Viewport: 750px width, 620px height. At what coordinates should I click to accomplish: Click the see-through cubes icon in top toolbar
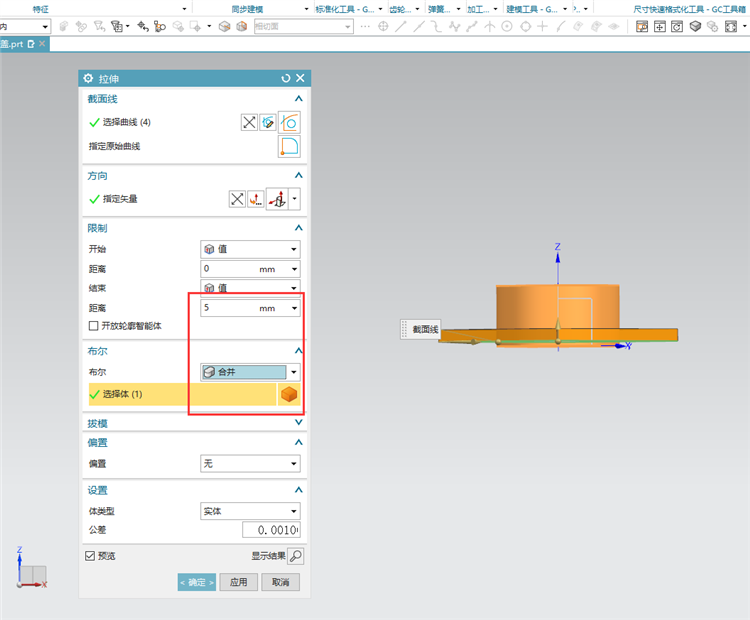(713, 26)
